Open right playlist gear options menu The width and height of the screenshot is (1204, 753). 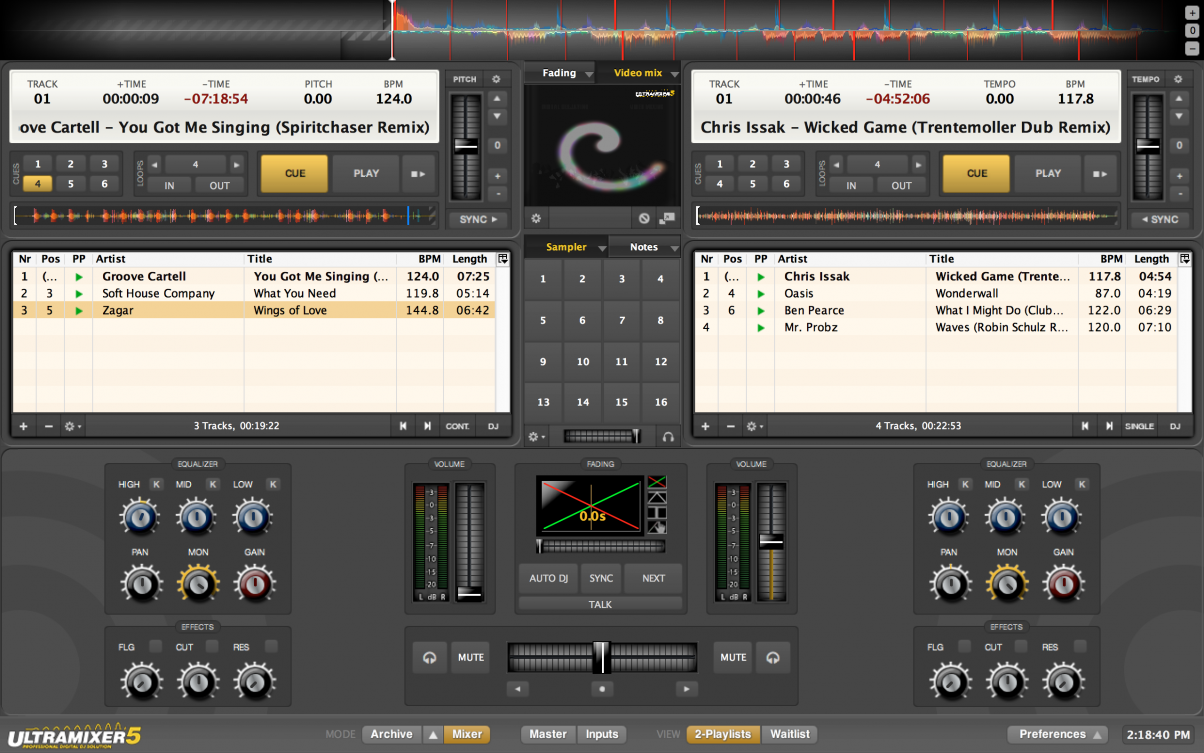(x=755, y=426)
